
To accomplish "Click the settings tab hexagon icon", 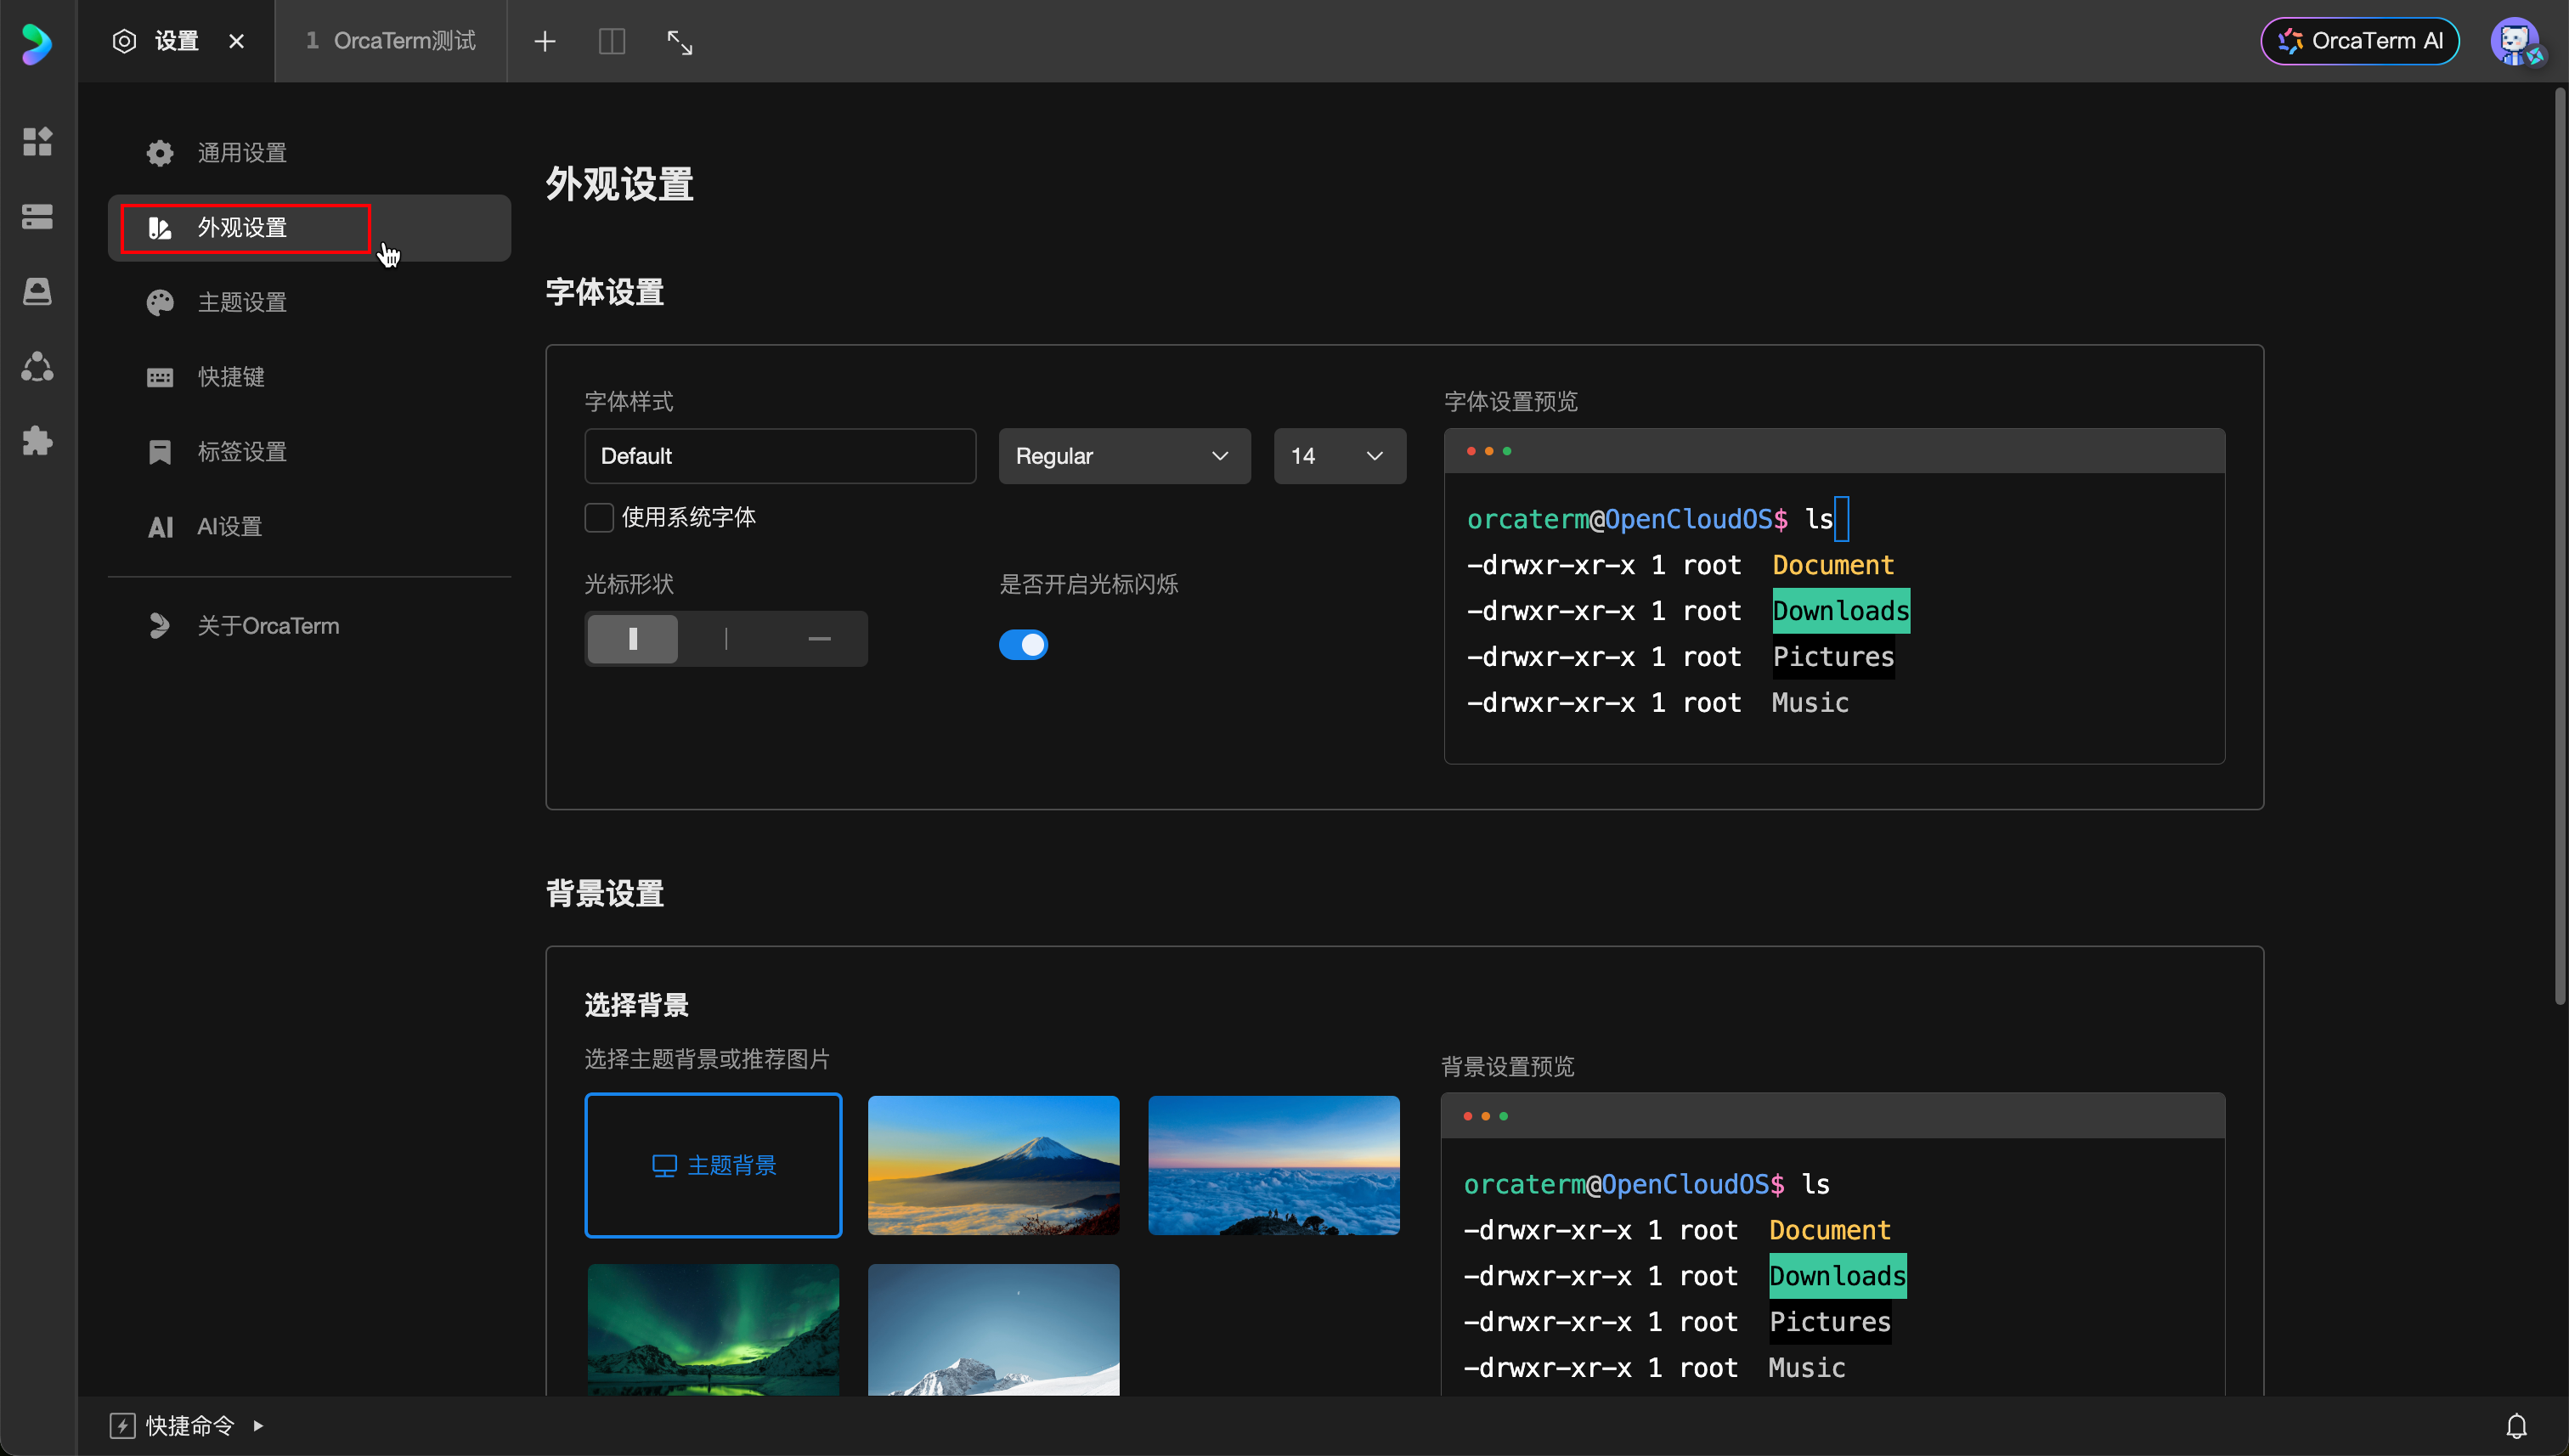I will (124, 41).
